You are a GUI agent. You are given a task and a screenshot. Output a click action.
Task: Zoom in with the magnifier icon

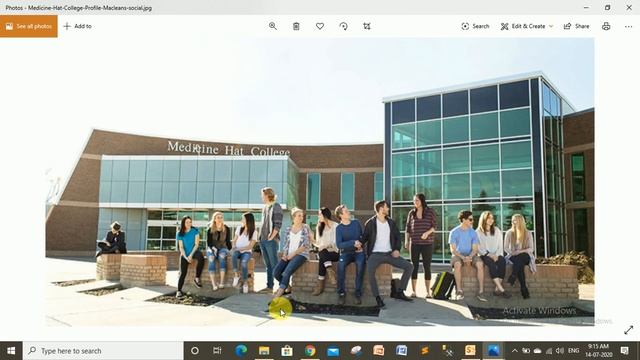coord(273,26)
